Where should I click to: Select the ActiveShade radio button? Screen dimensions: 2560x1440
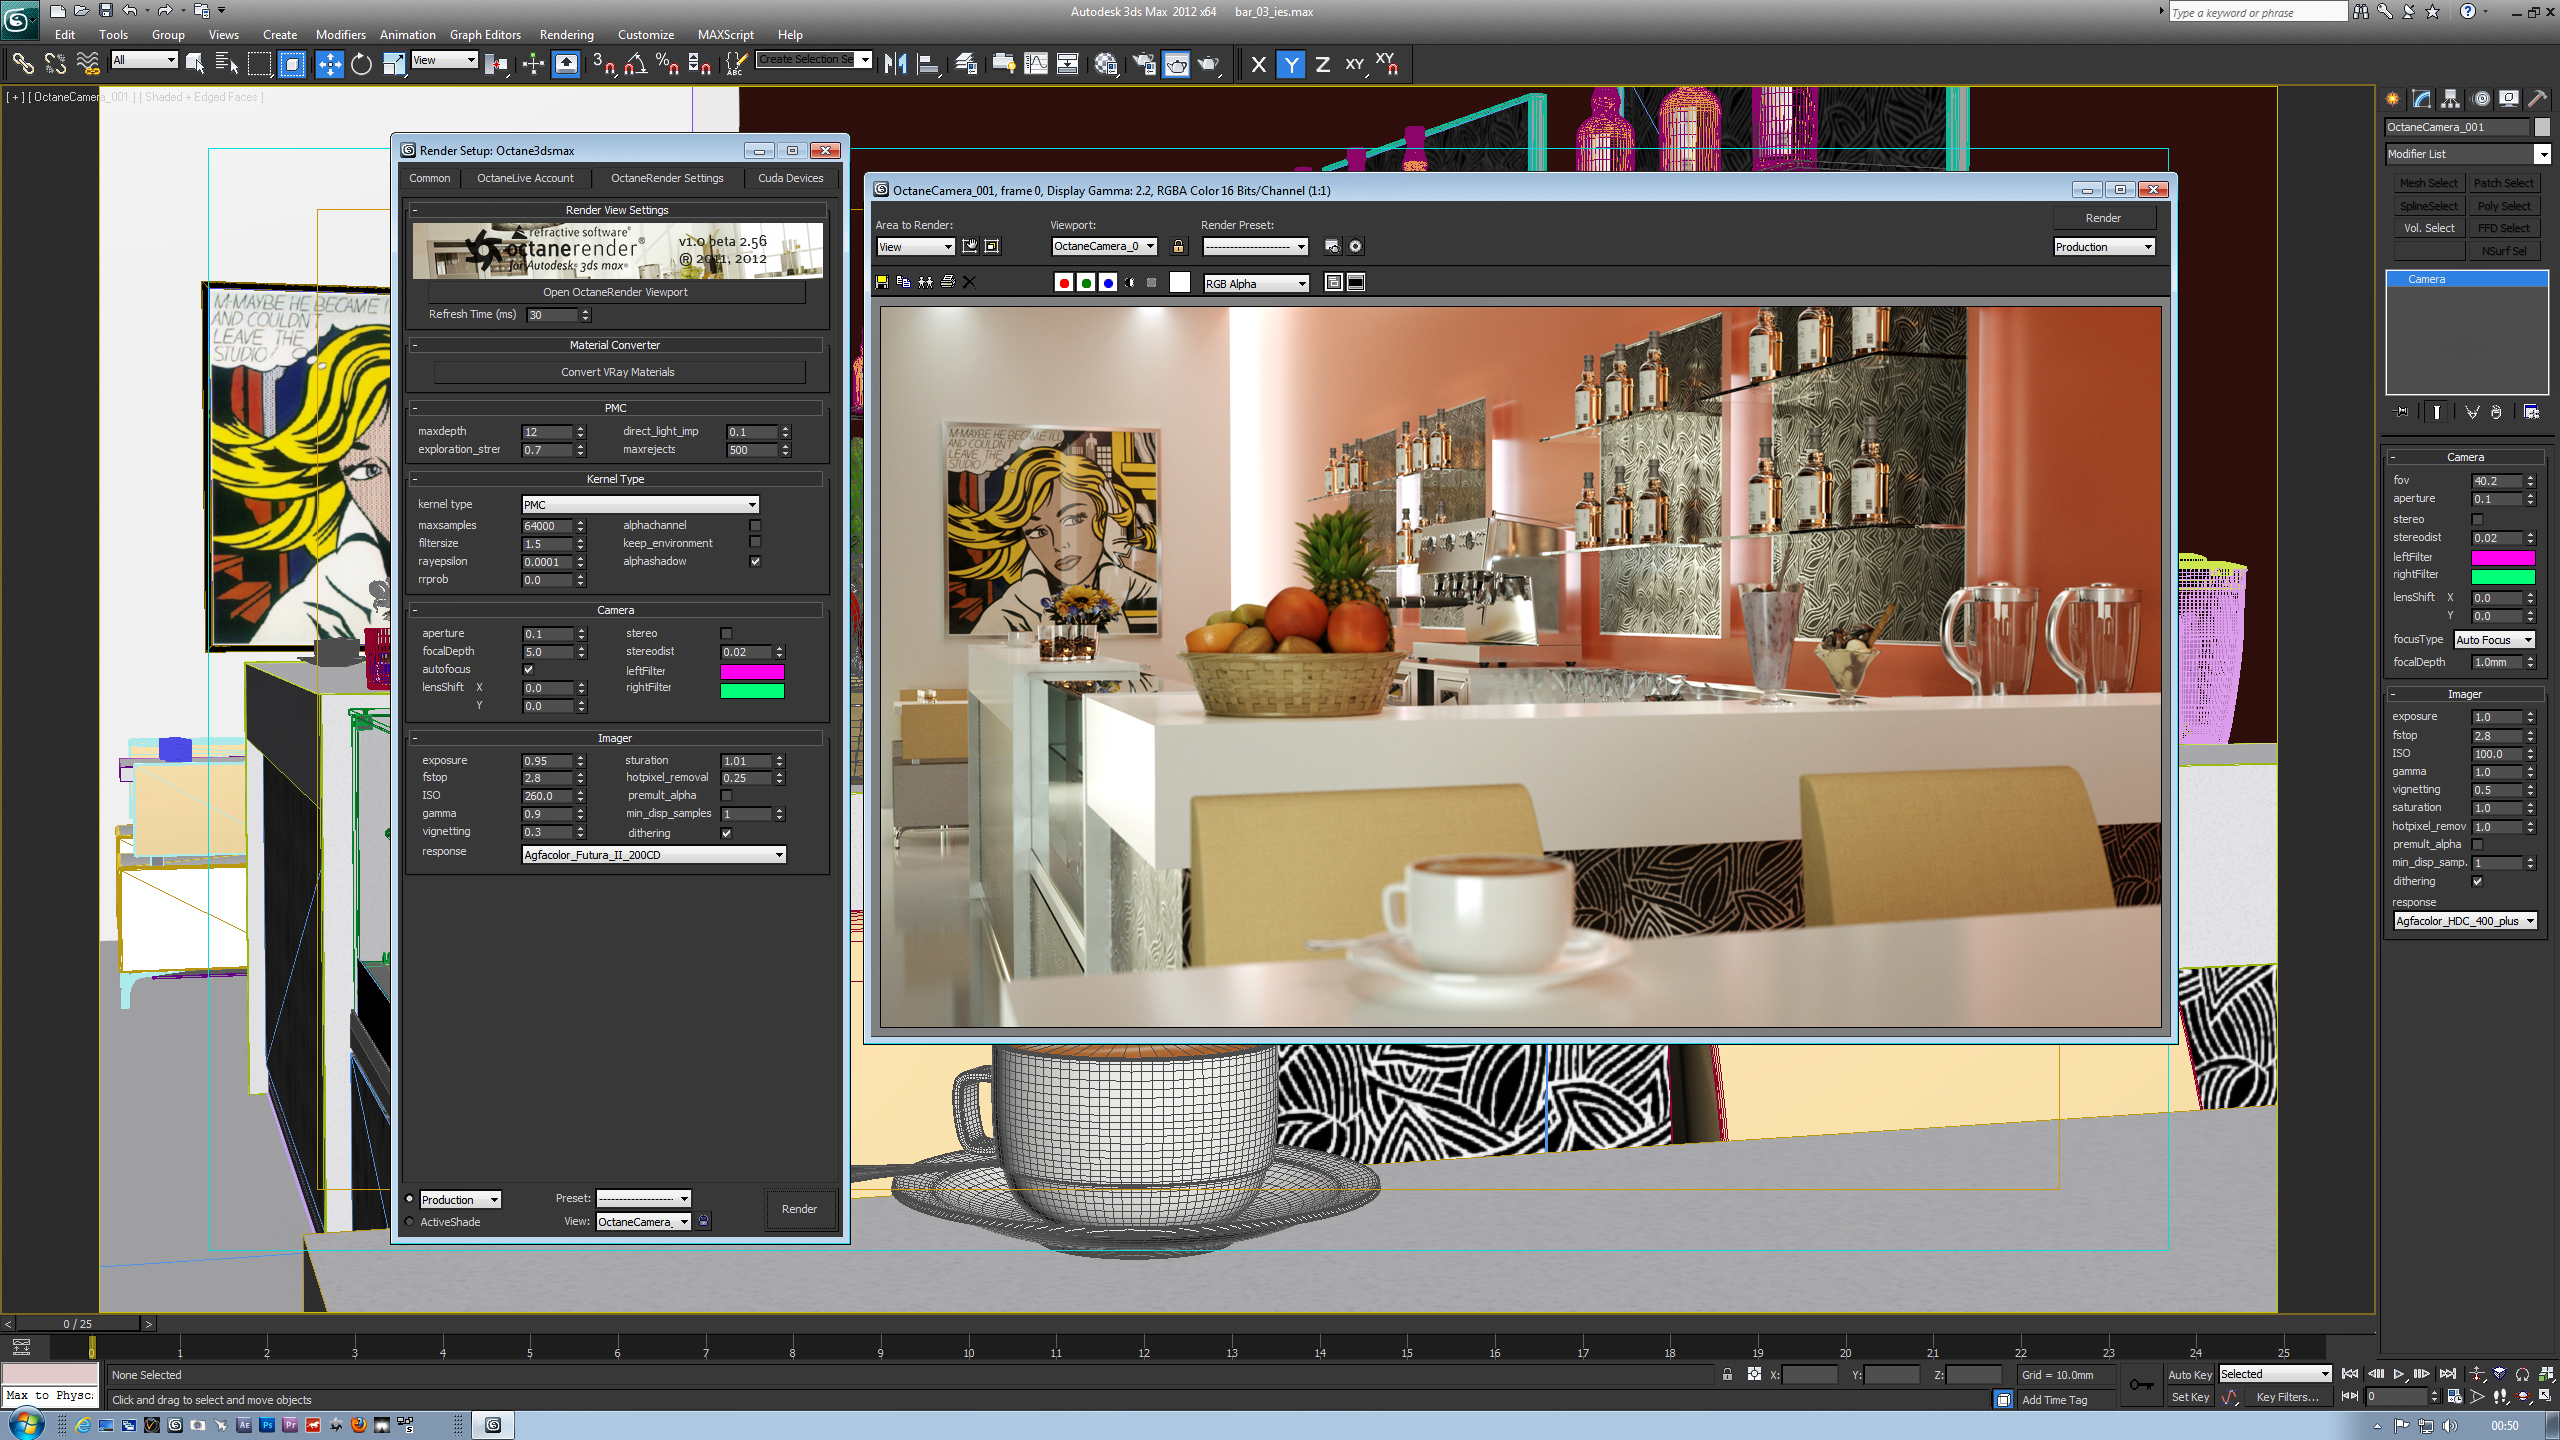click(410, 1222)
